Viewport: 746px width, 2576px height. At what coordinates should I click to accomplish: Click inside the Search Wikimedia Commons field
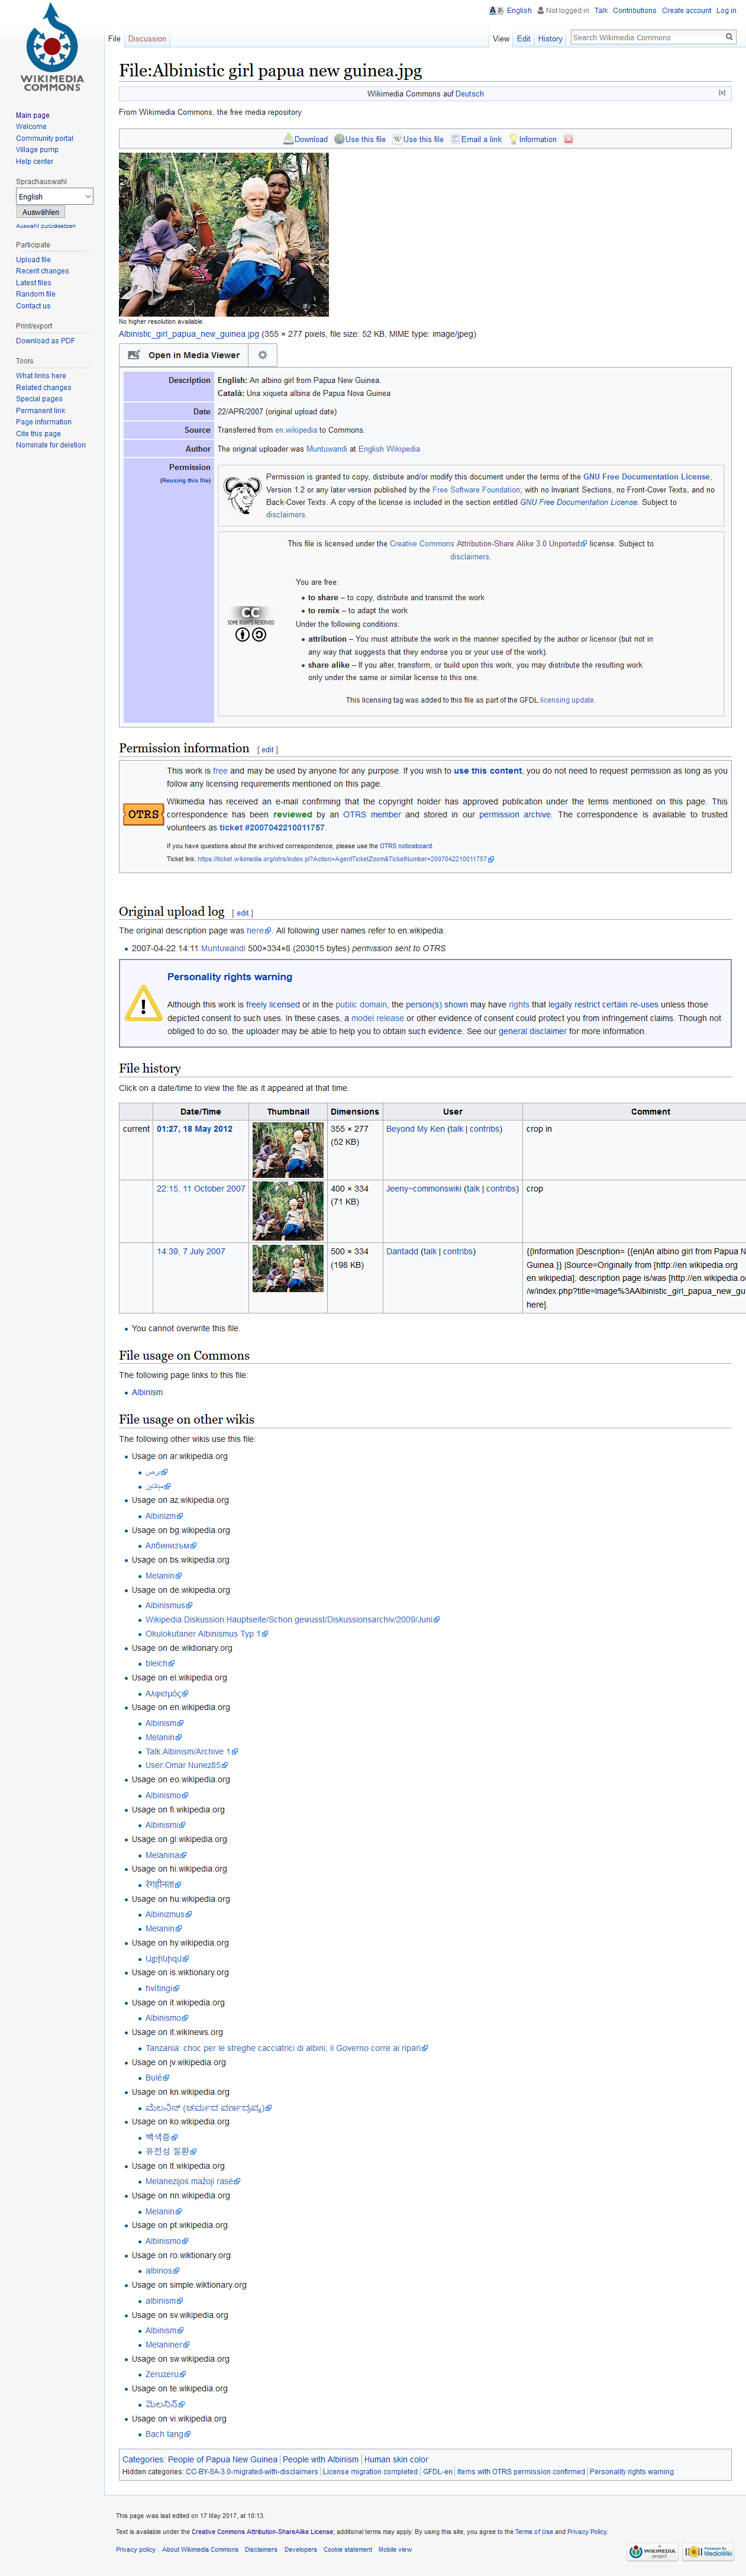pos(647,37)
